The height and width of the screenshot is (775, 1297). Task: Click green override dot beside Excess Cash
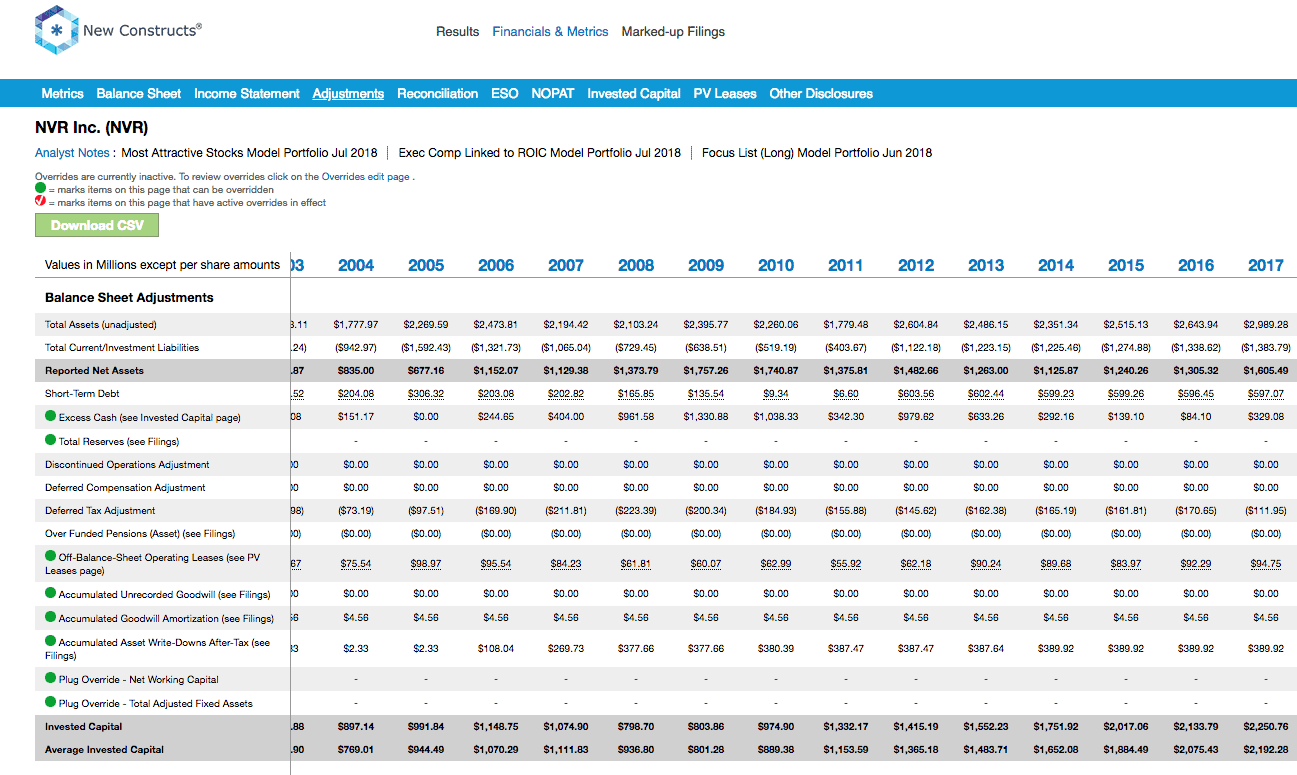click(x=51, y=417)
